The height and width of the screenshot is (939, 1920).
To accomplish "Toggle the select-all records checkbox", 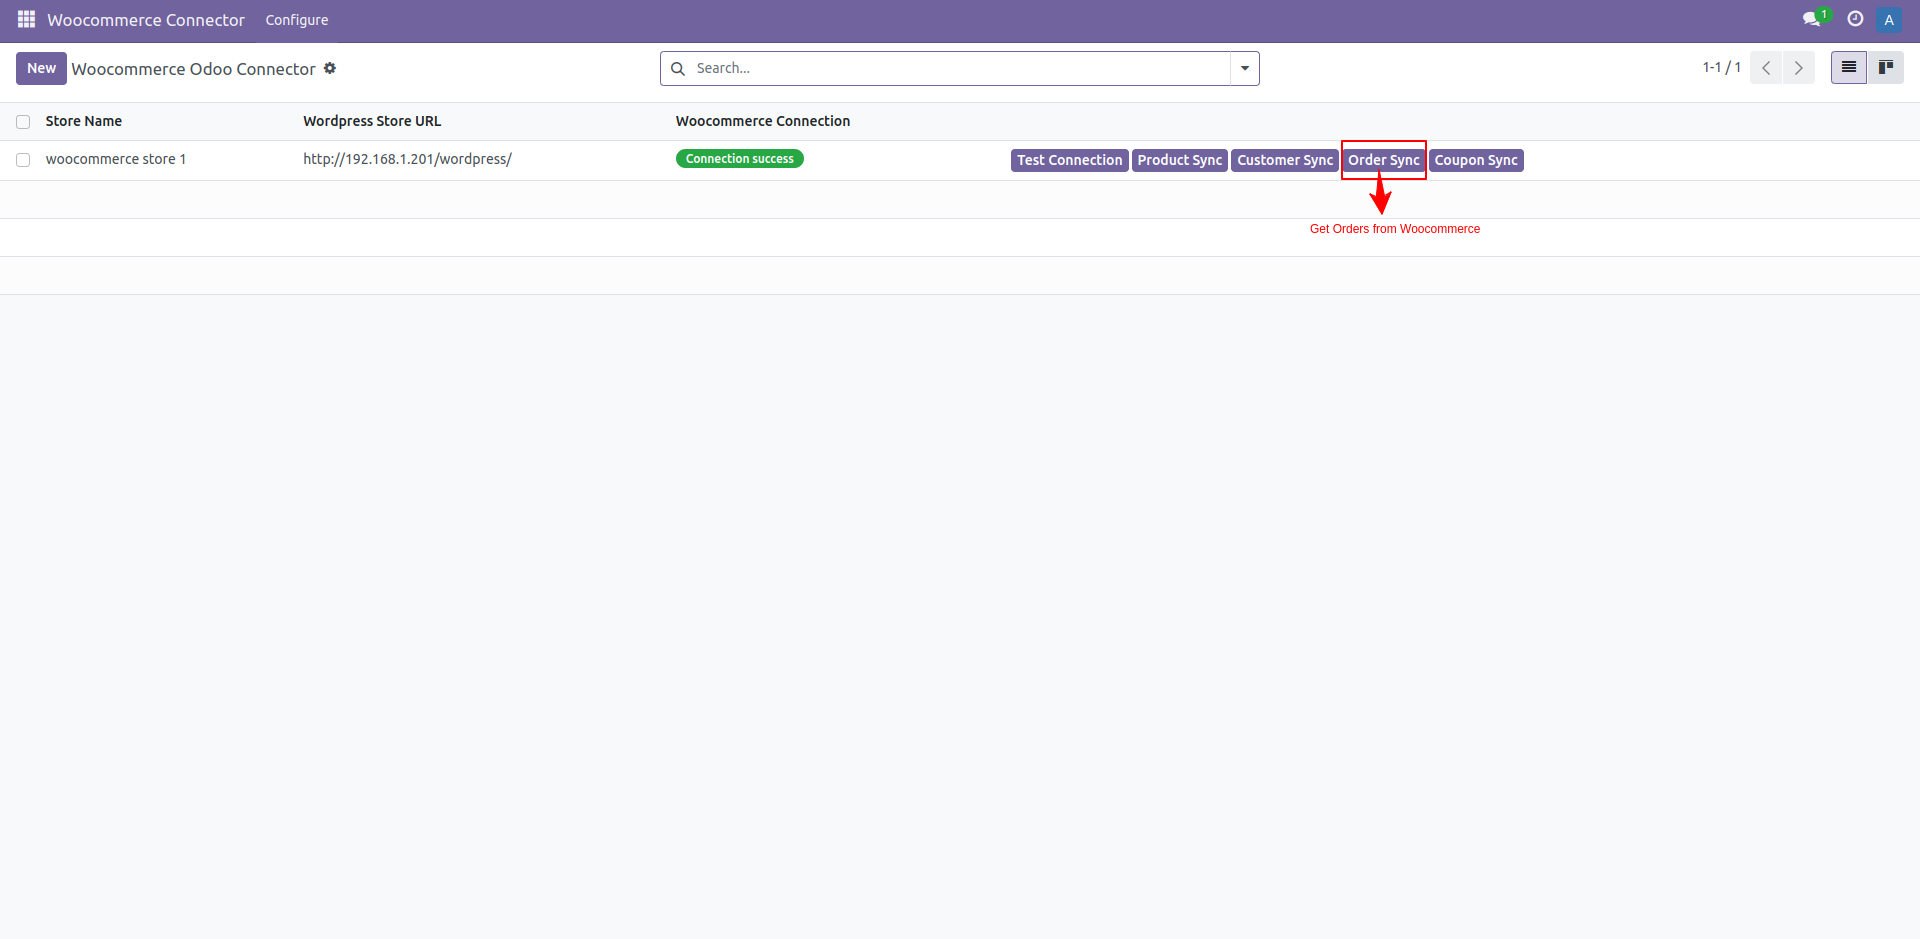I will click(22, 121).
